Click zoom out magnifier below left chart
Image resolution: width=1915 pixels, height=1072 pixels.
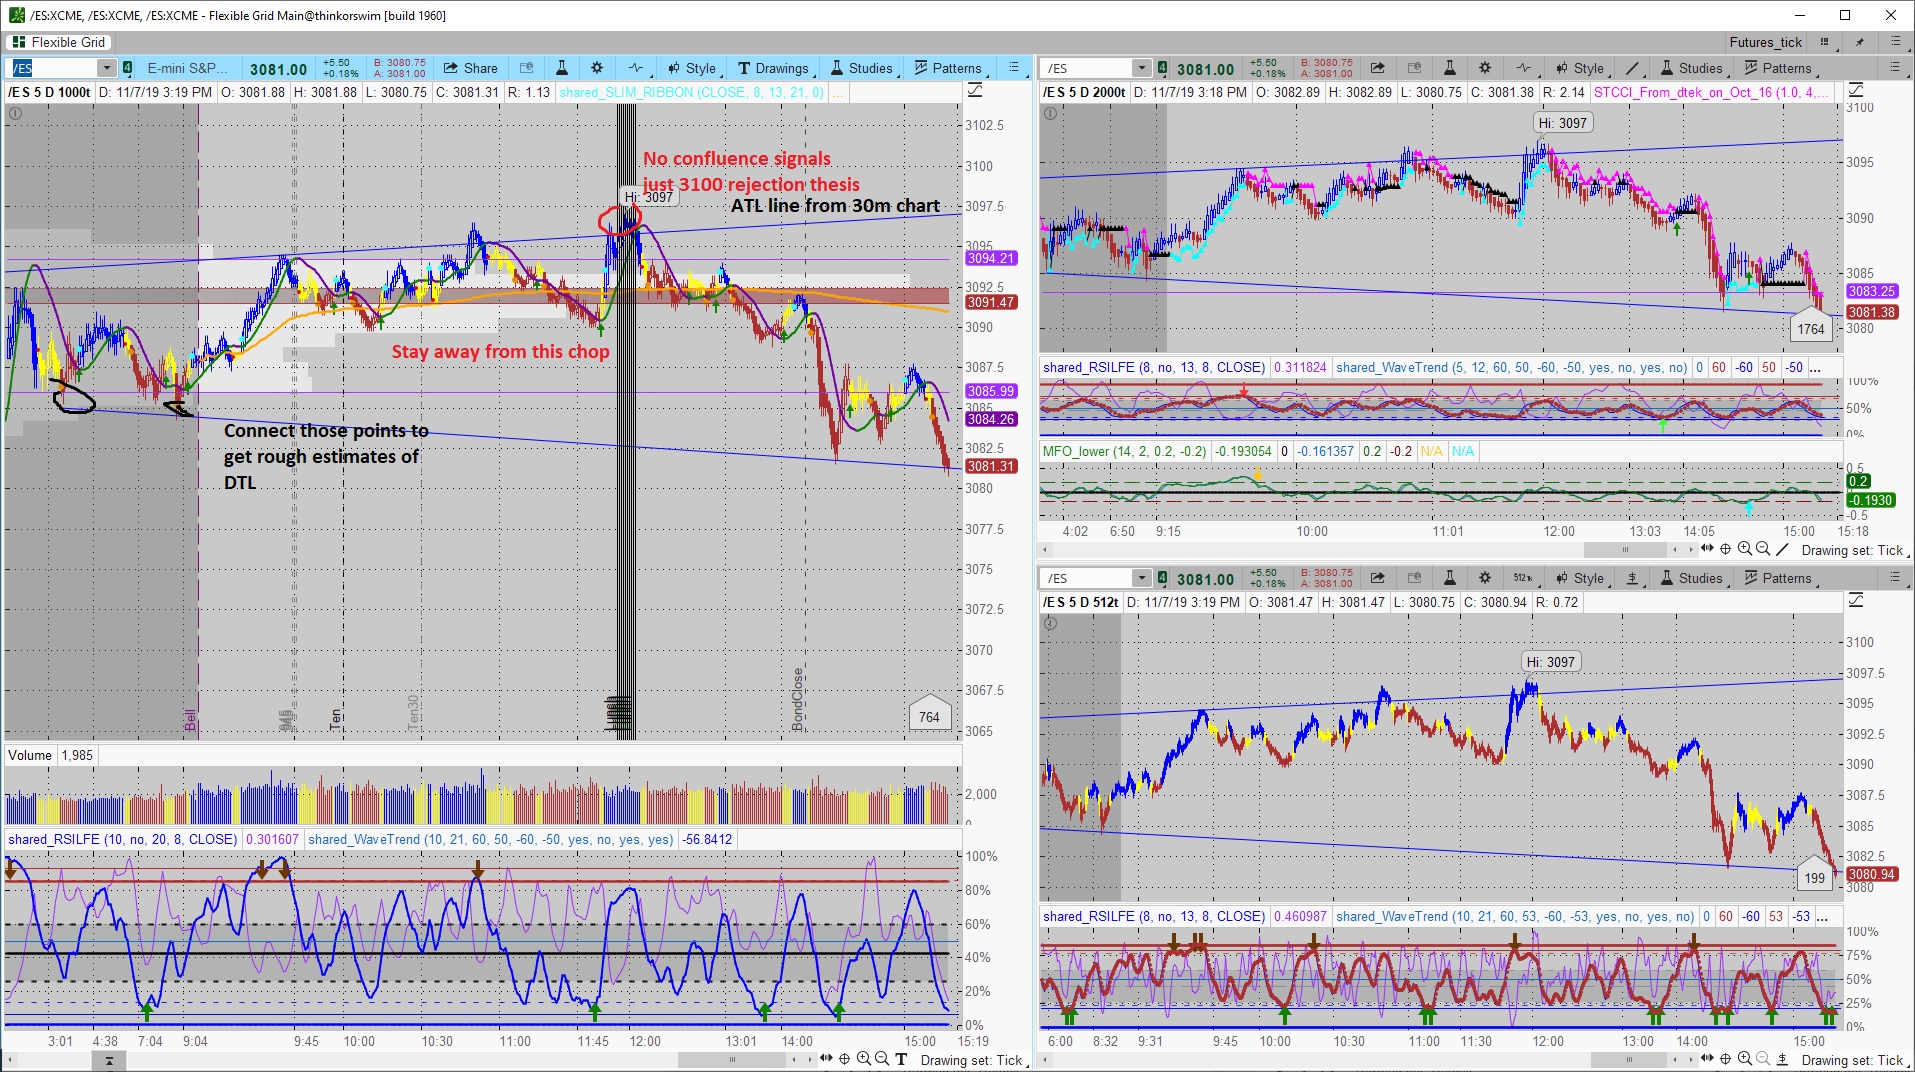click(x=882, y=1059)
